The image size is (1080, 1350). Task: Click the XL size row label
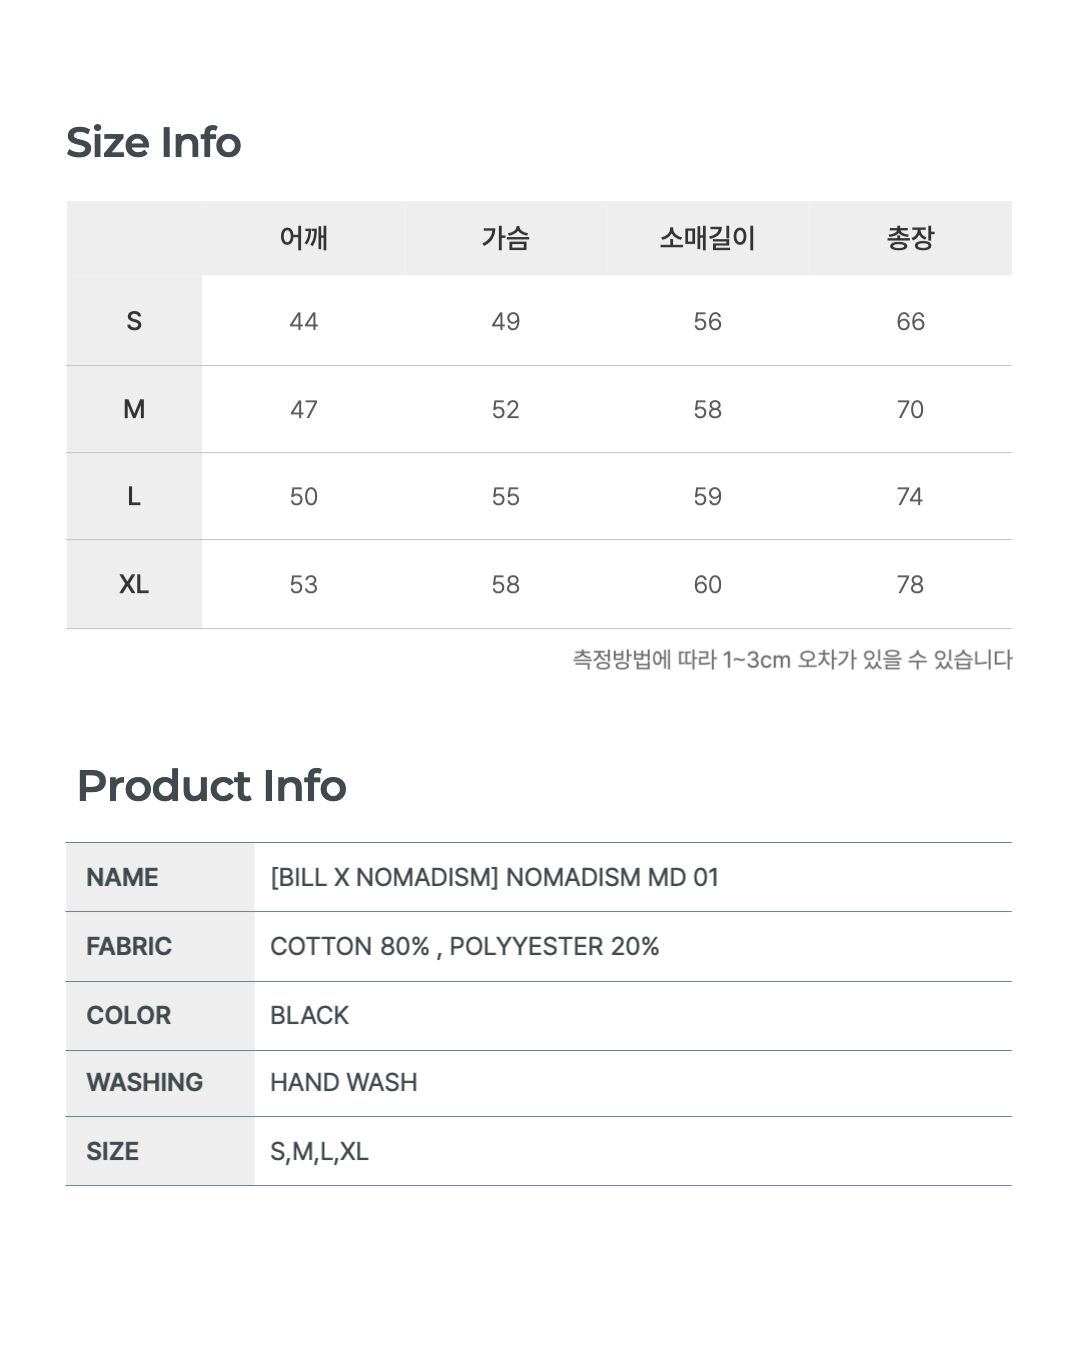coord(134,585)
